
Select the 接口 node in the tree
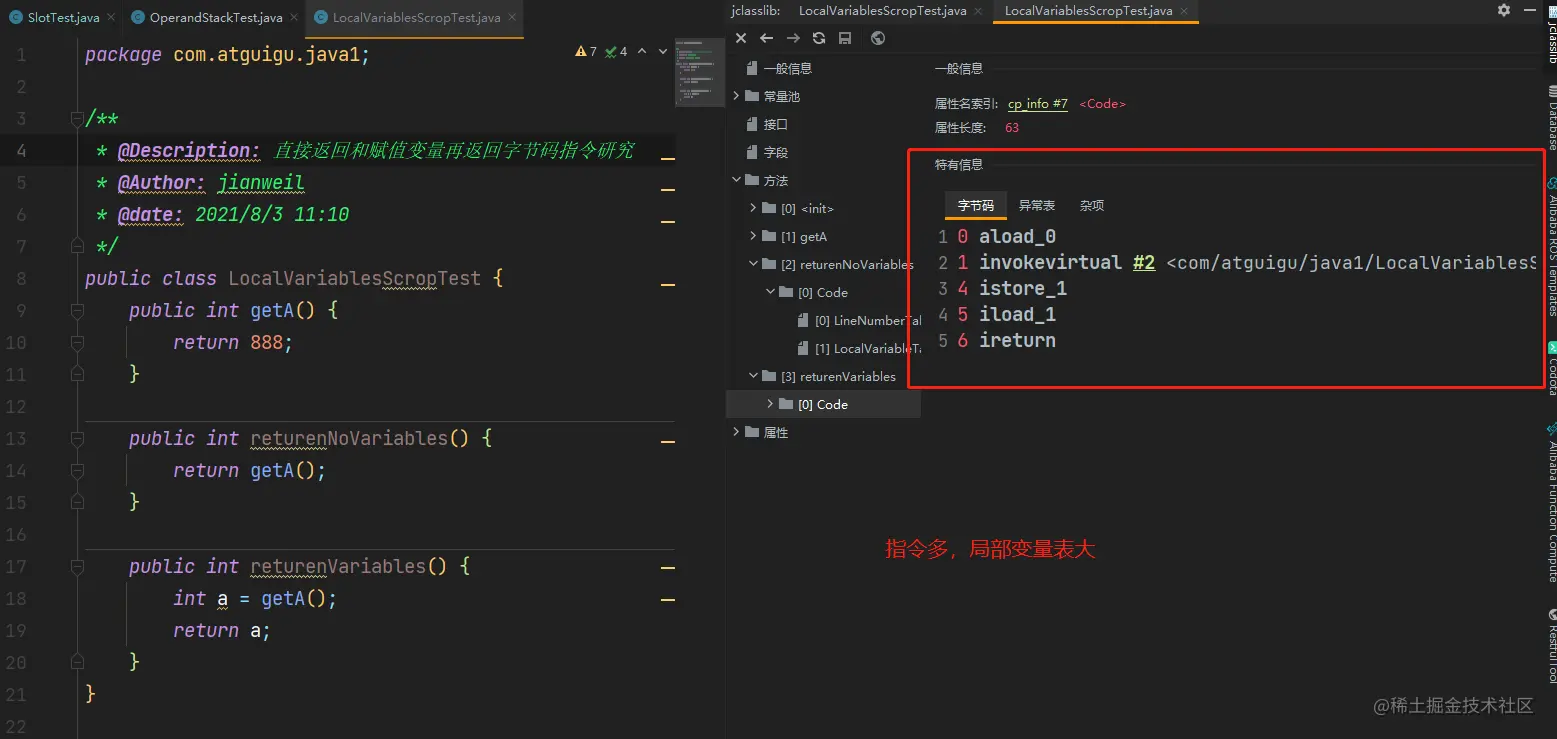tap(768, 124)
